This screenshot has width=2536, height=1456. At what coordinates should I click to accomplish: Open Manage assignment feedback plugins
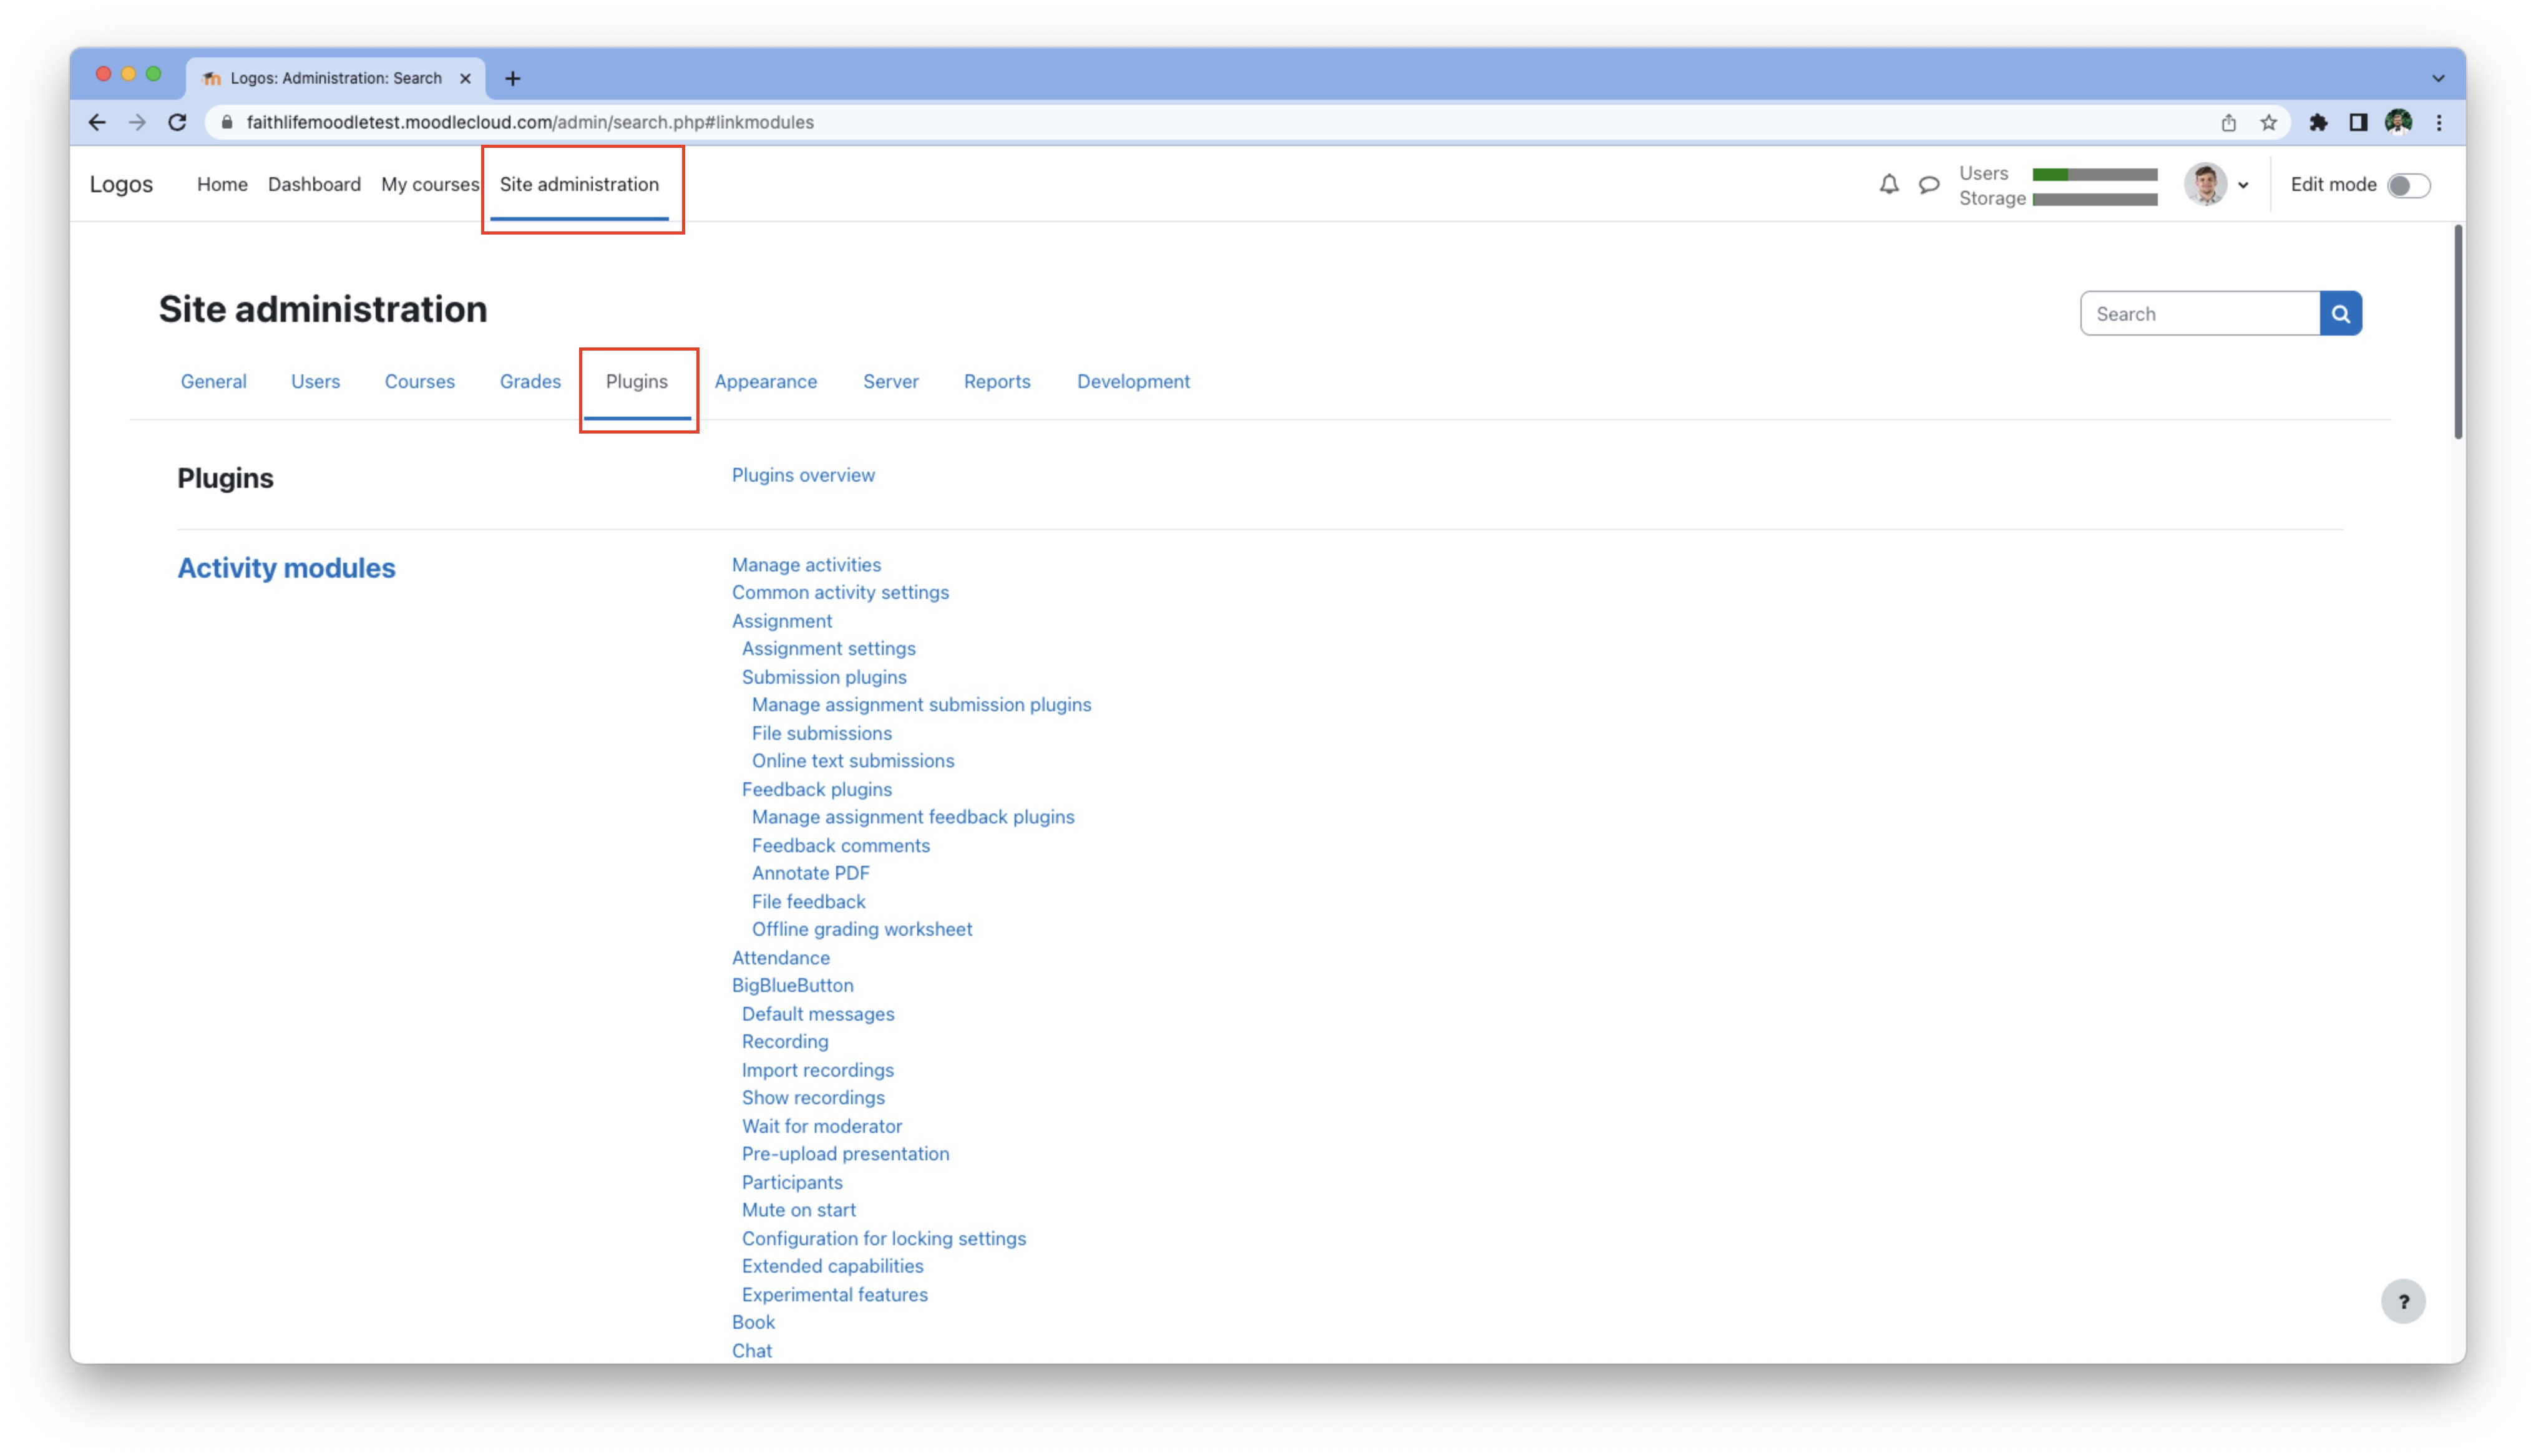tap(913, 817)
